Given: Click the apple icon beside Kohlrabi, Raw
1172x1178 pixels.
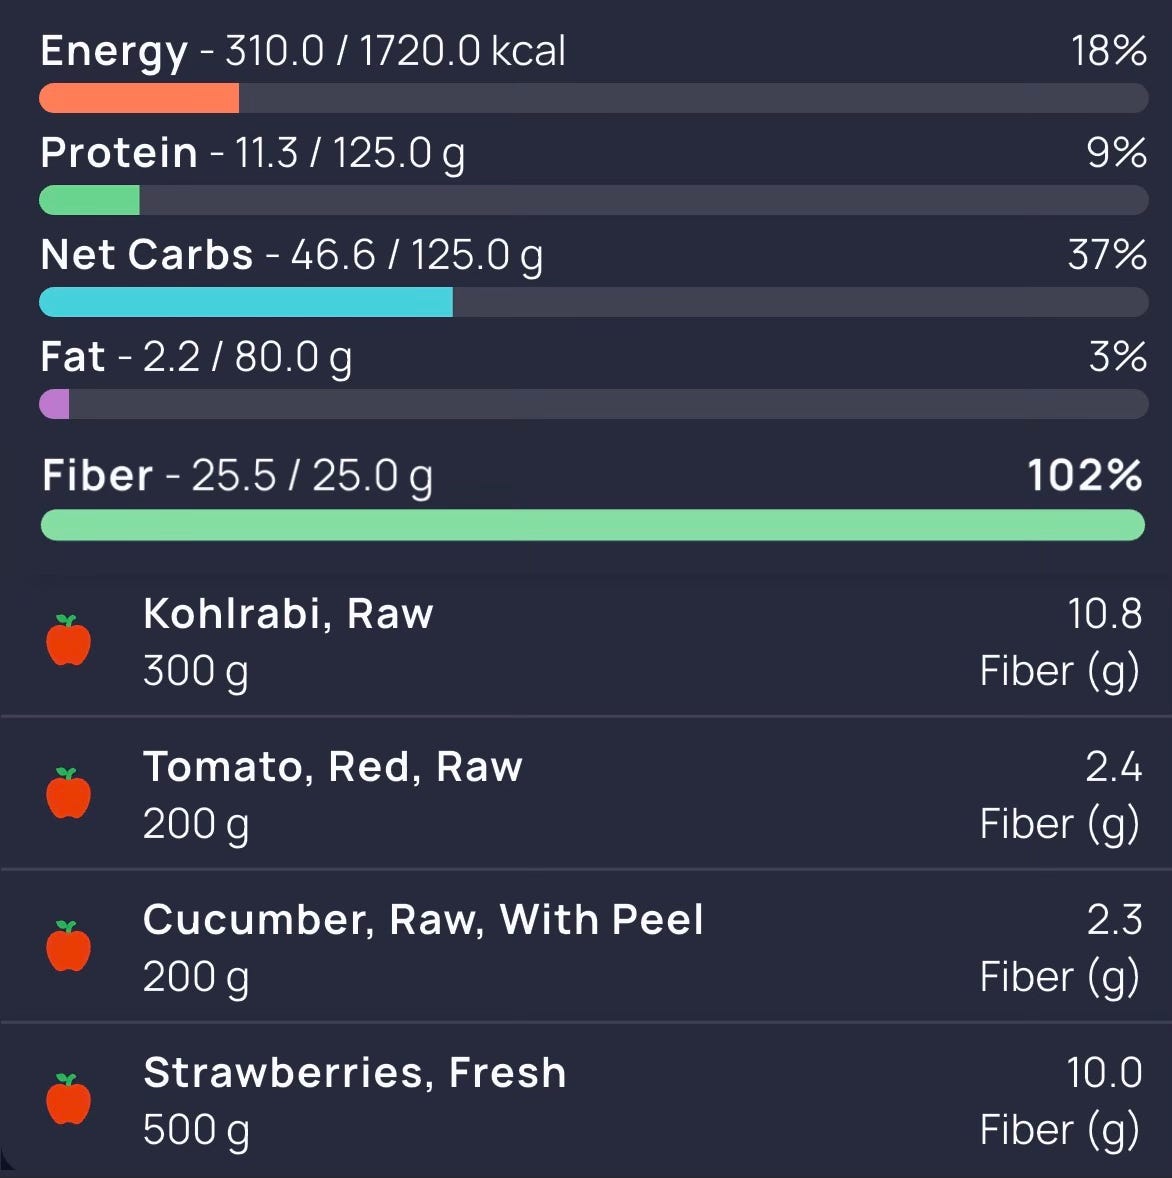Looking at the screenshot, I should (x=68, y=640).
